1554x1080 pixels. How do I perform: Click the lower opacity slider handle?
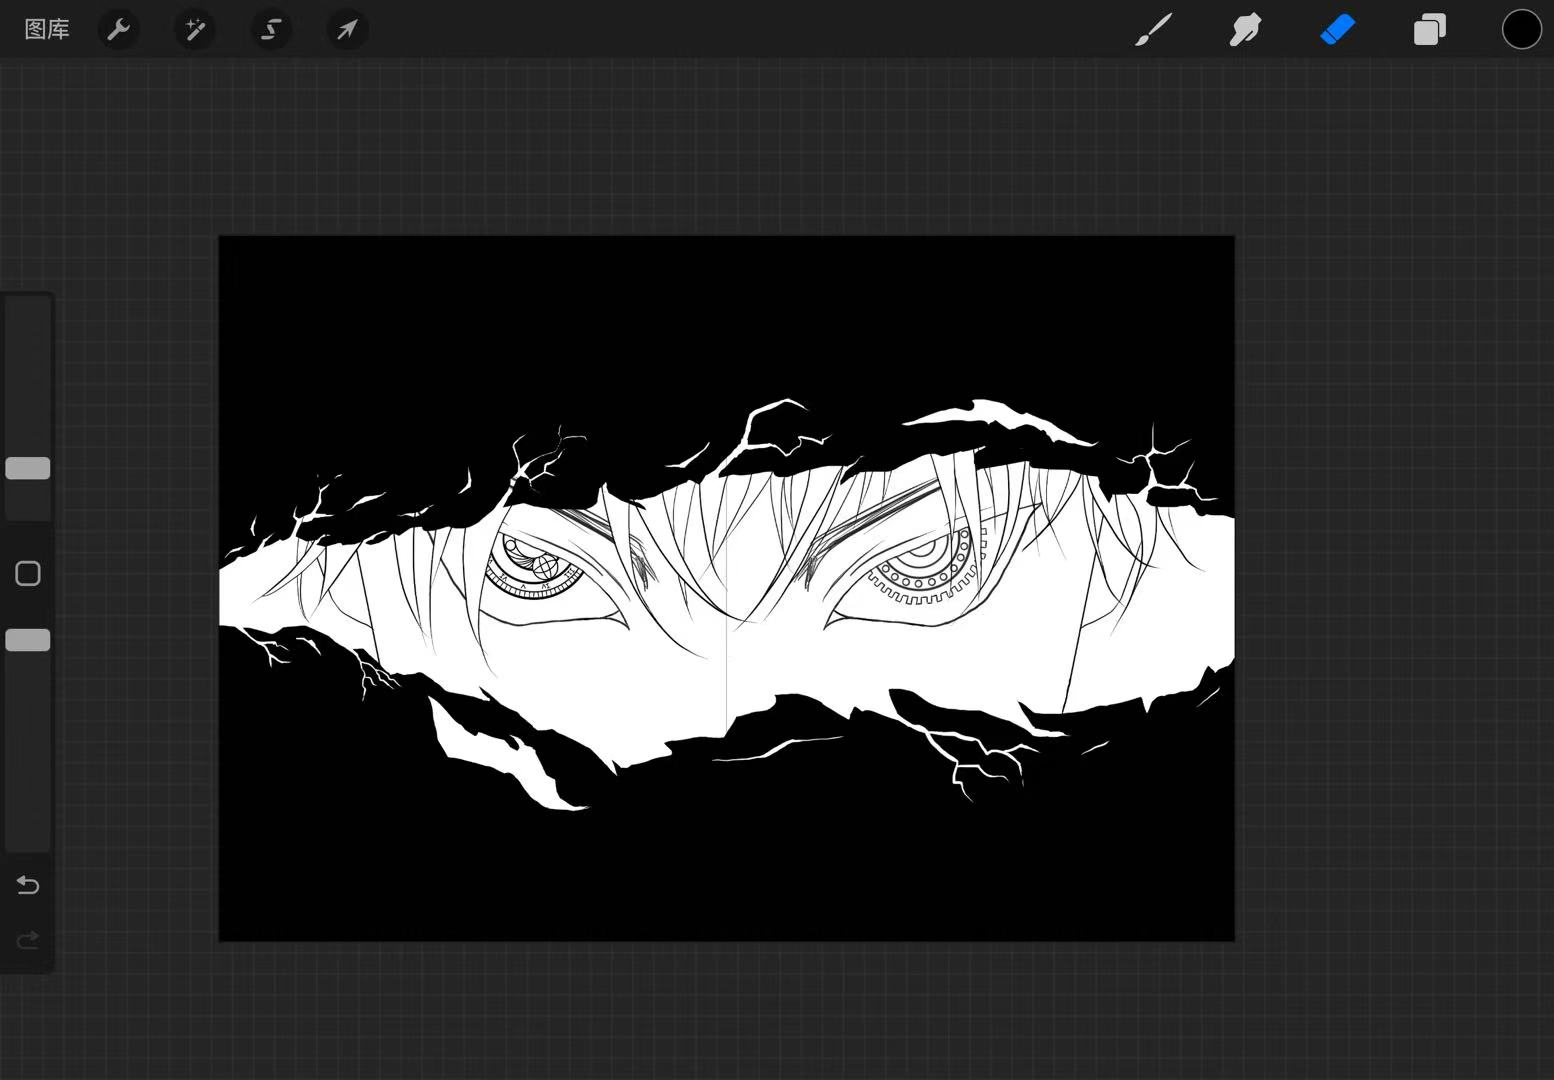tap(28, 640)
